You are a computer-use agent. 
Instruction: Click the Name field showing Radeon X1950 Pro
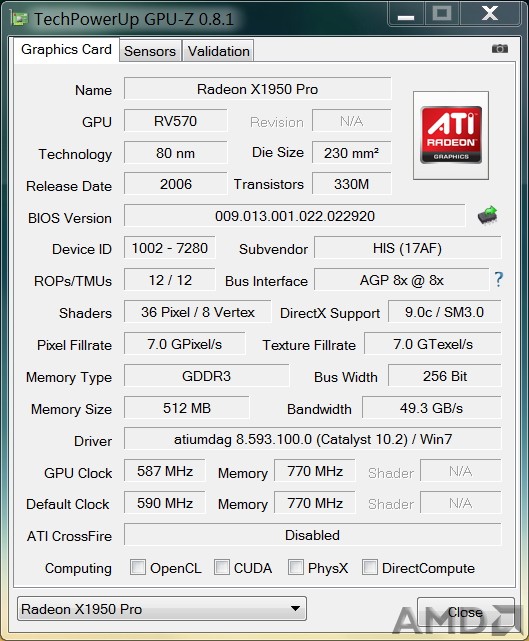tap(258, 89)
